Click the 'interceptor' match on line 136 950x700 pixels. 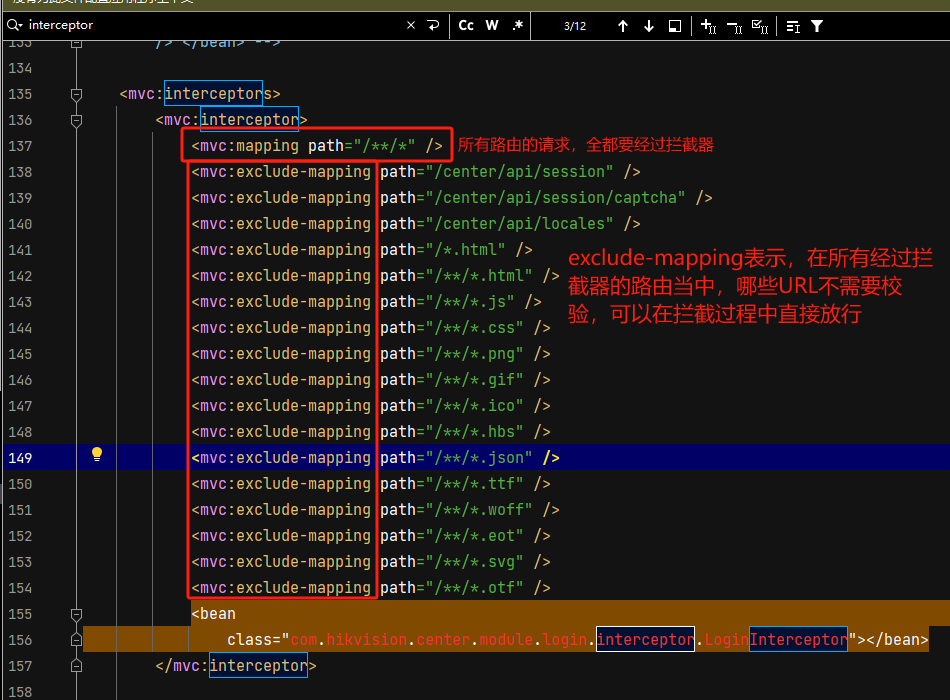(249, 119)
